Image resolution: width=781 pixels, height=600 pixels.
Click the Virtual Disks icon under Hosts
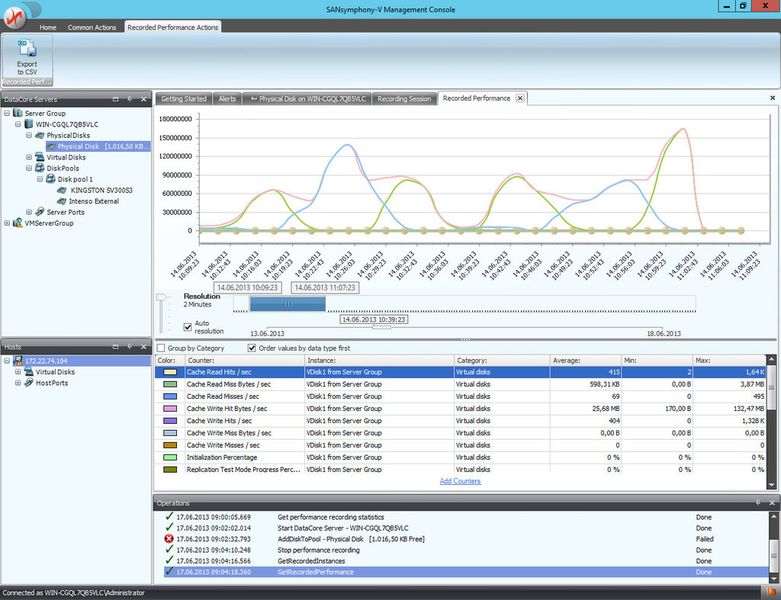point(29,371)
